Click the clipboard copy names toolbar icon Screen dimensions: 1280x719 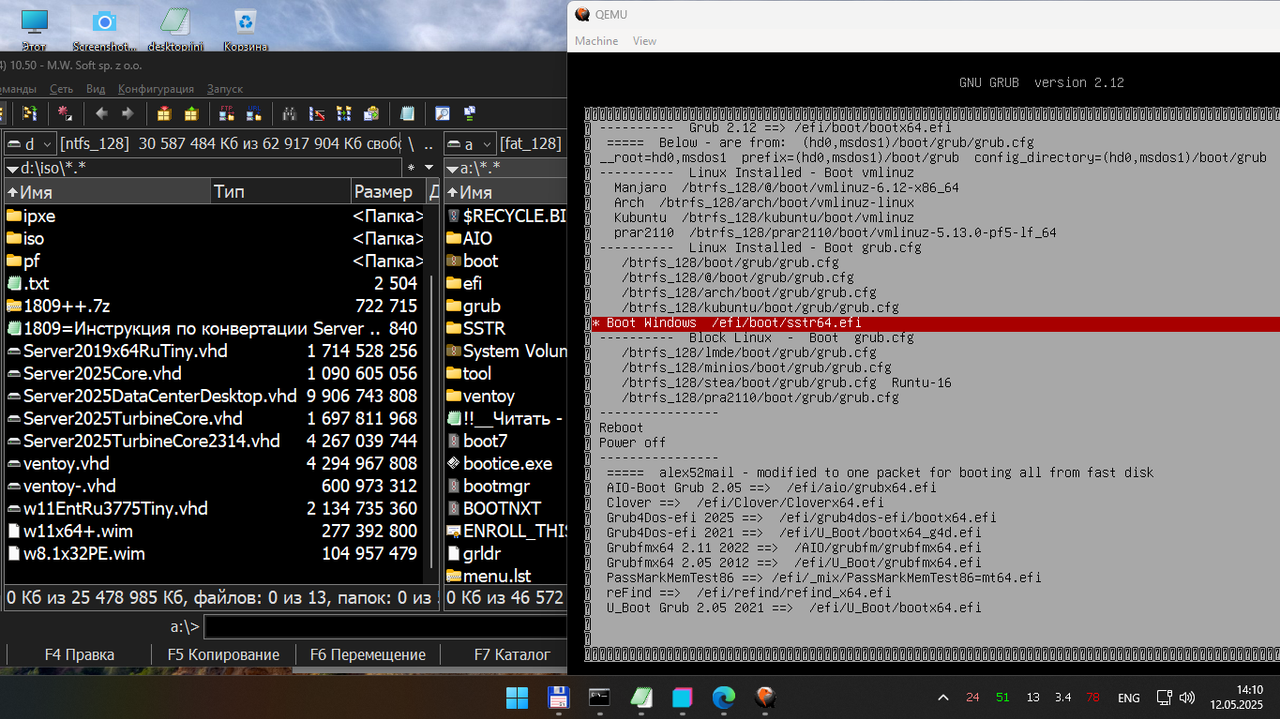(371, 113)
